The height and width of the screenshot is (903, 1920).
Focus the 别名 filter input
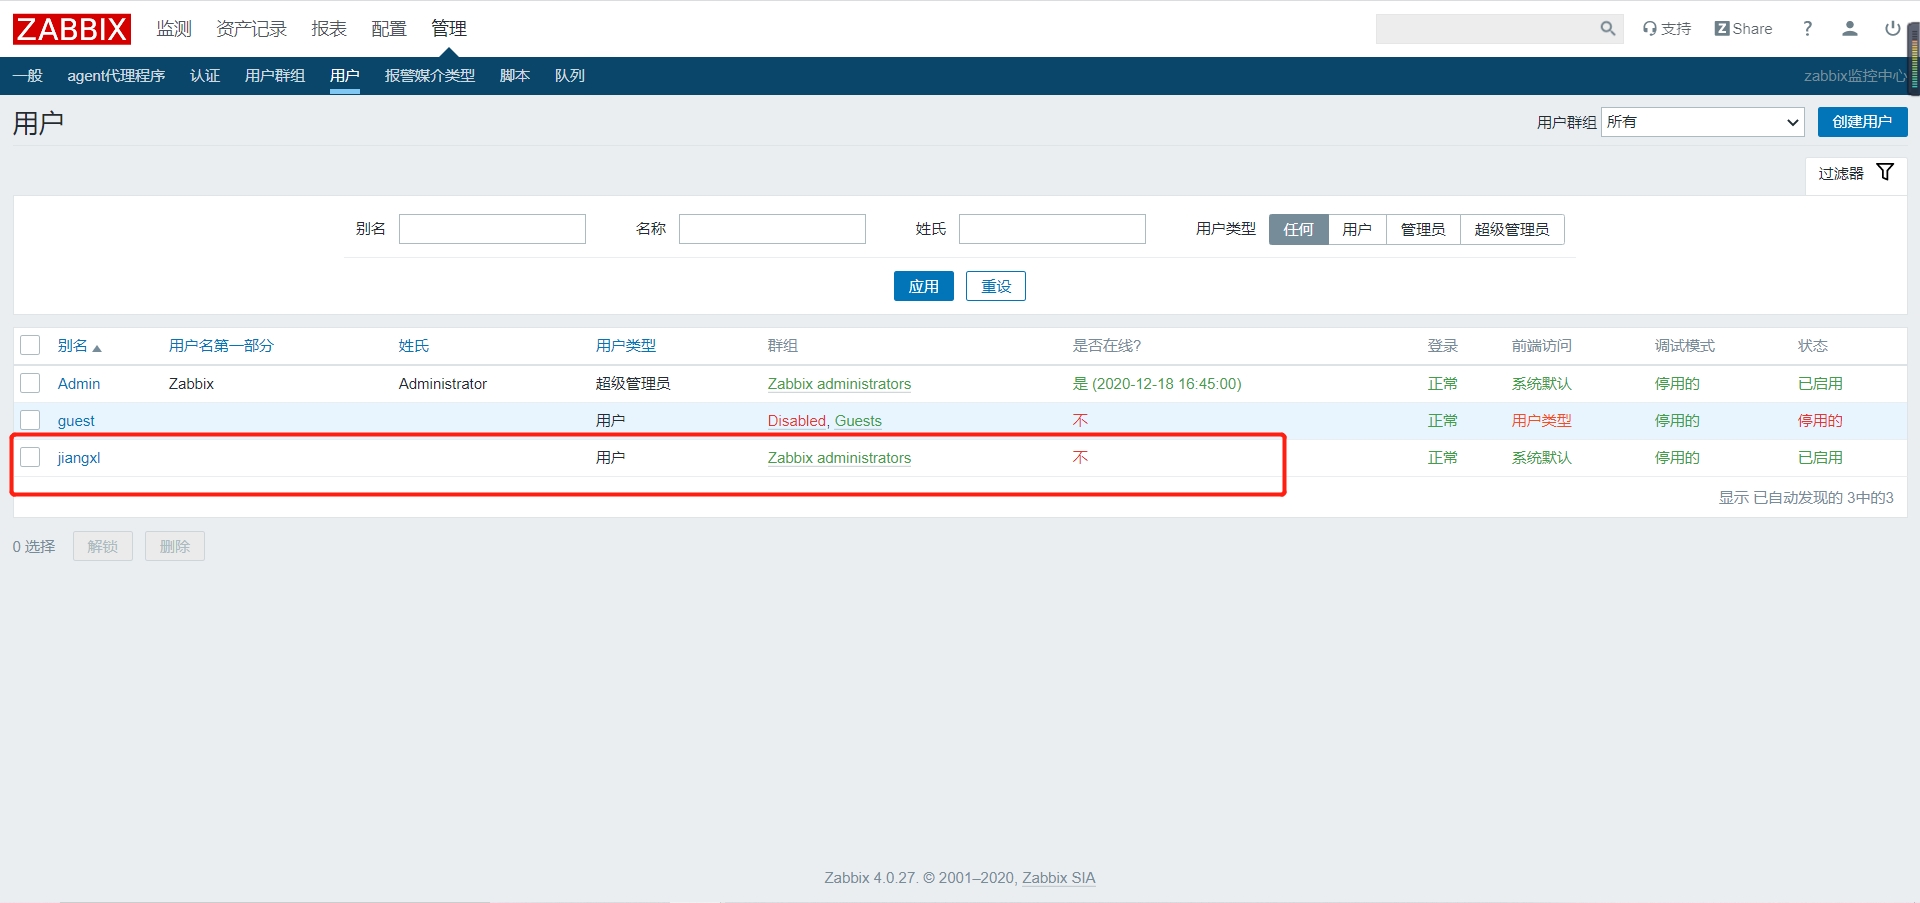point(492,229)
